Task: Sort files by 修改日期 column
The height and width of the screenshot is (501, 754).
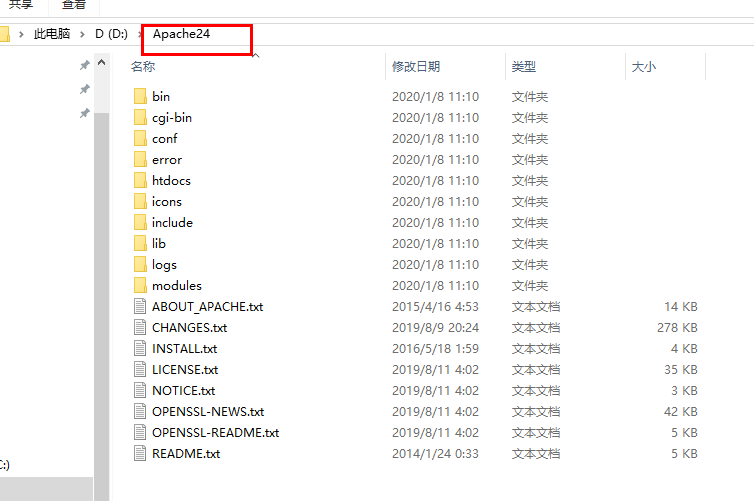Action: tap(416, 66)
